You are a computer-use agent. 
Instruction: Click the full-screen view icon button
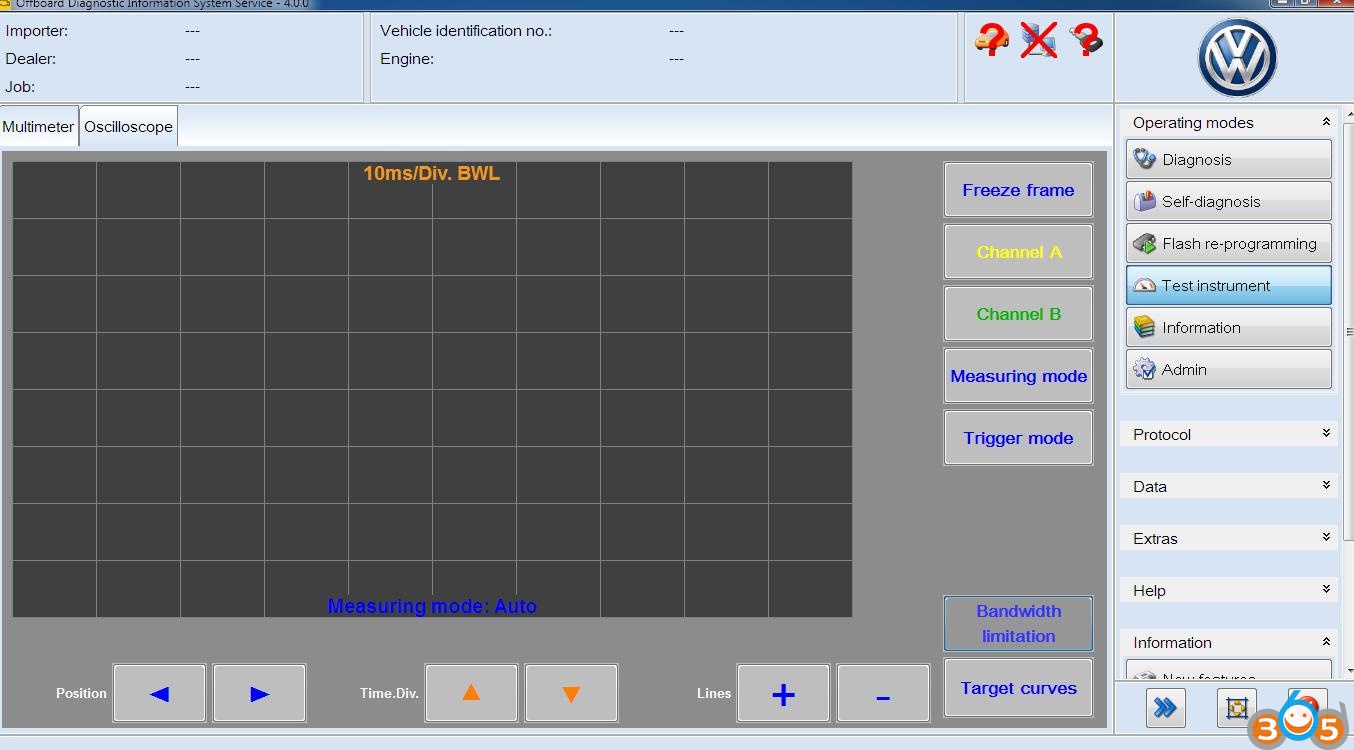(1236, 708)
